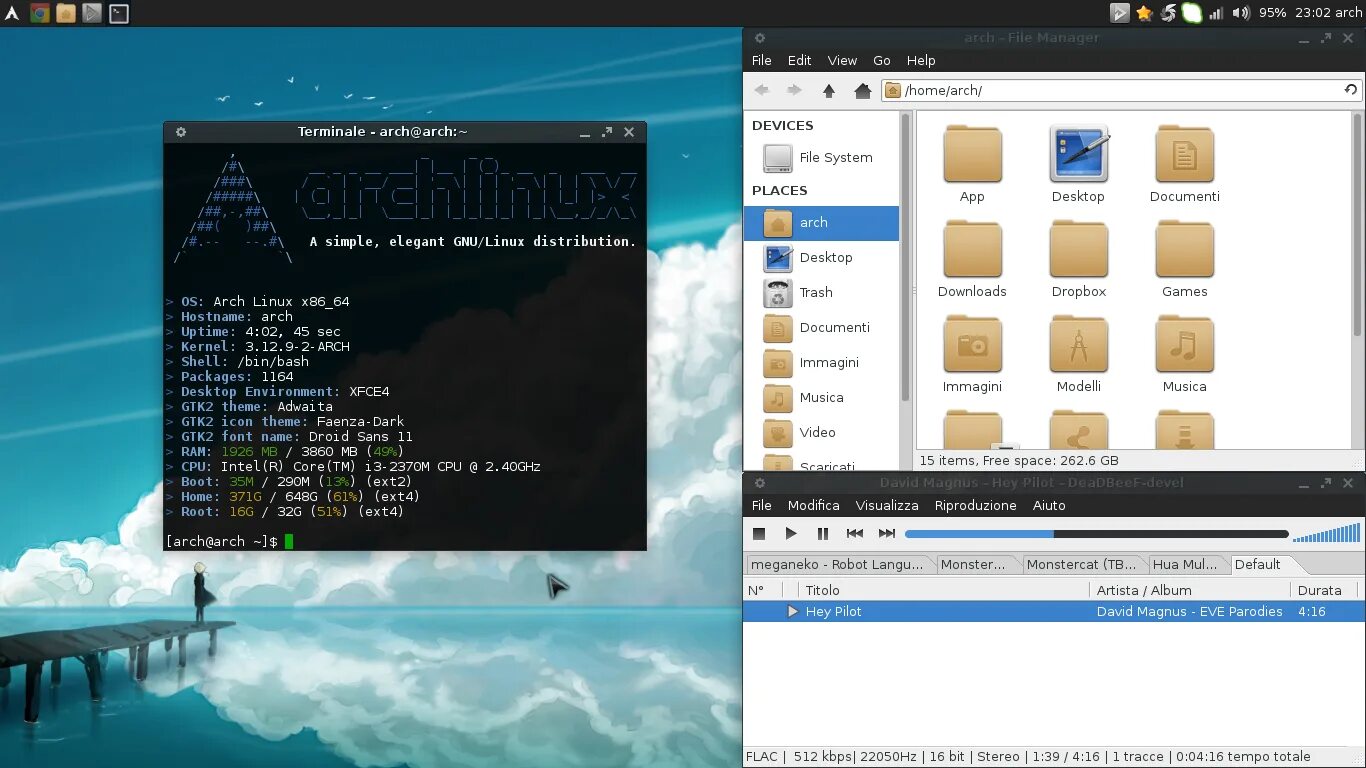The width and height of the screenshot is (1366, 768).
Task: Open the View menu in File Manager
Action: (842, 60)
